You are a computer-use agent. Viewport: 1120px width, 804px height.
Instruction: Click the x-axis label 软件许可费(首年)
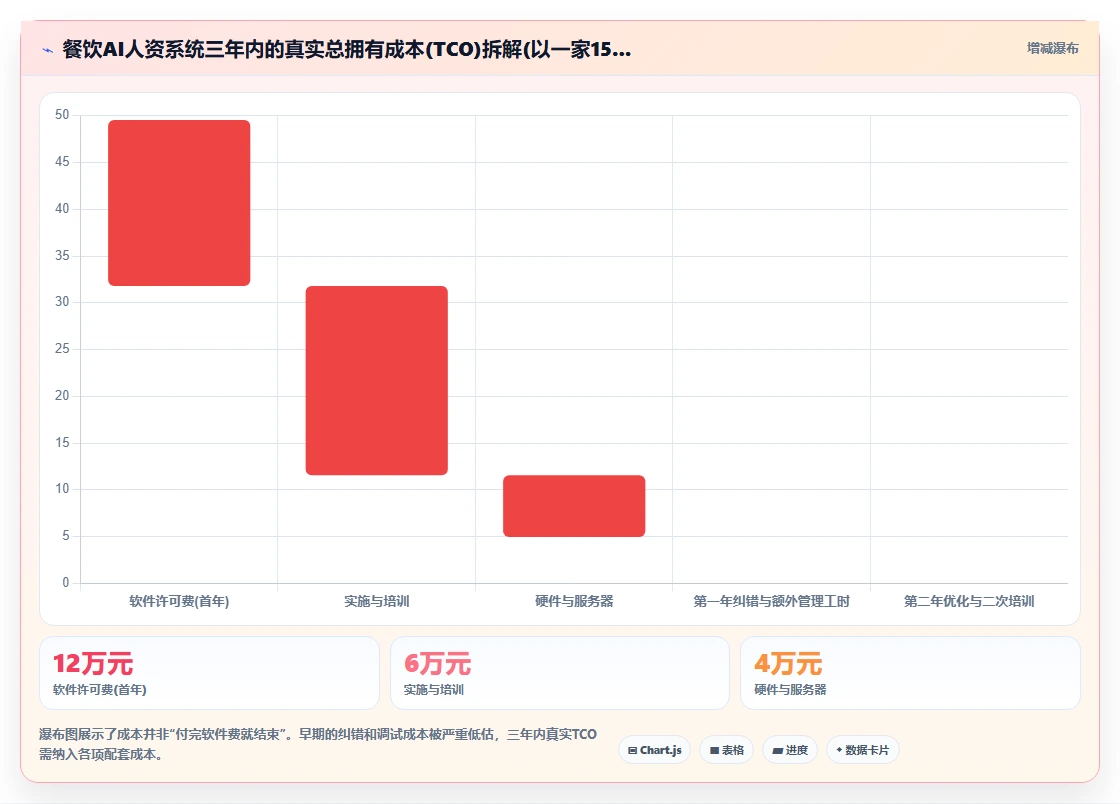pyautogui.click(x=179, y=601)
